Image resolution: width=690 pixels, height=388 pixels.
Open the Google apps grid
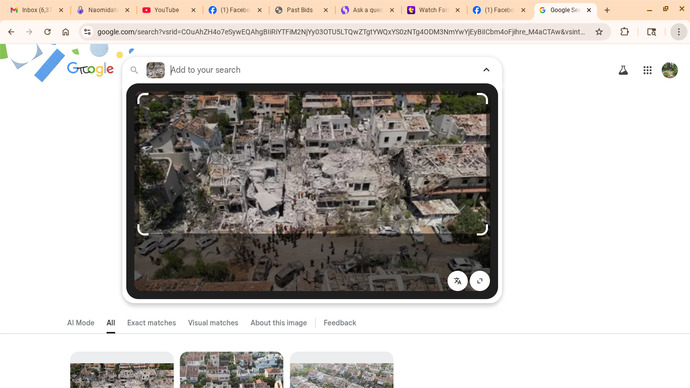click(647, 70)
